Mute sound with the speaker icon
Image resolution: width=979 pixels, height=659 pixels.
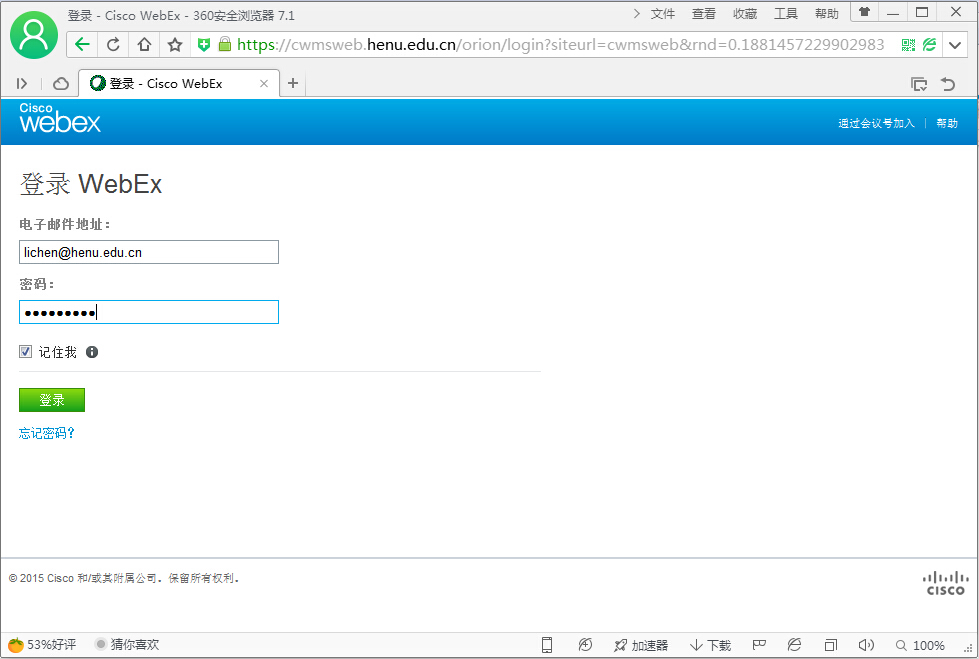[x=866, y=645]
